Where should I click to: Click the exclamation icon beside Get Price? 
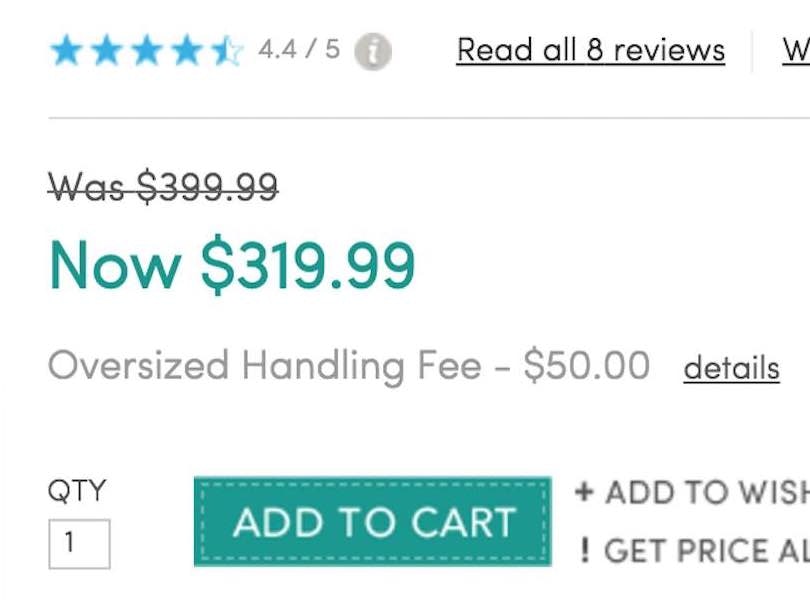584,550
